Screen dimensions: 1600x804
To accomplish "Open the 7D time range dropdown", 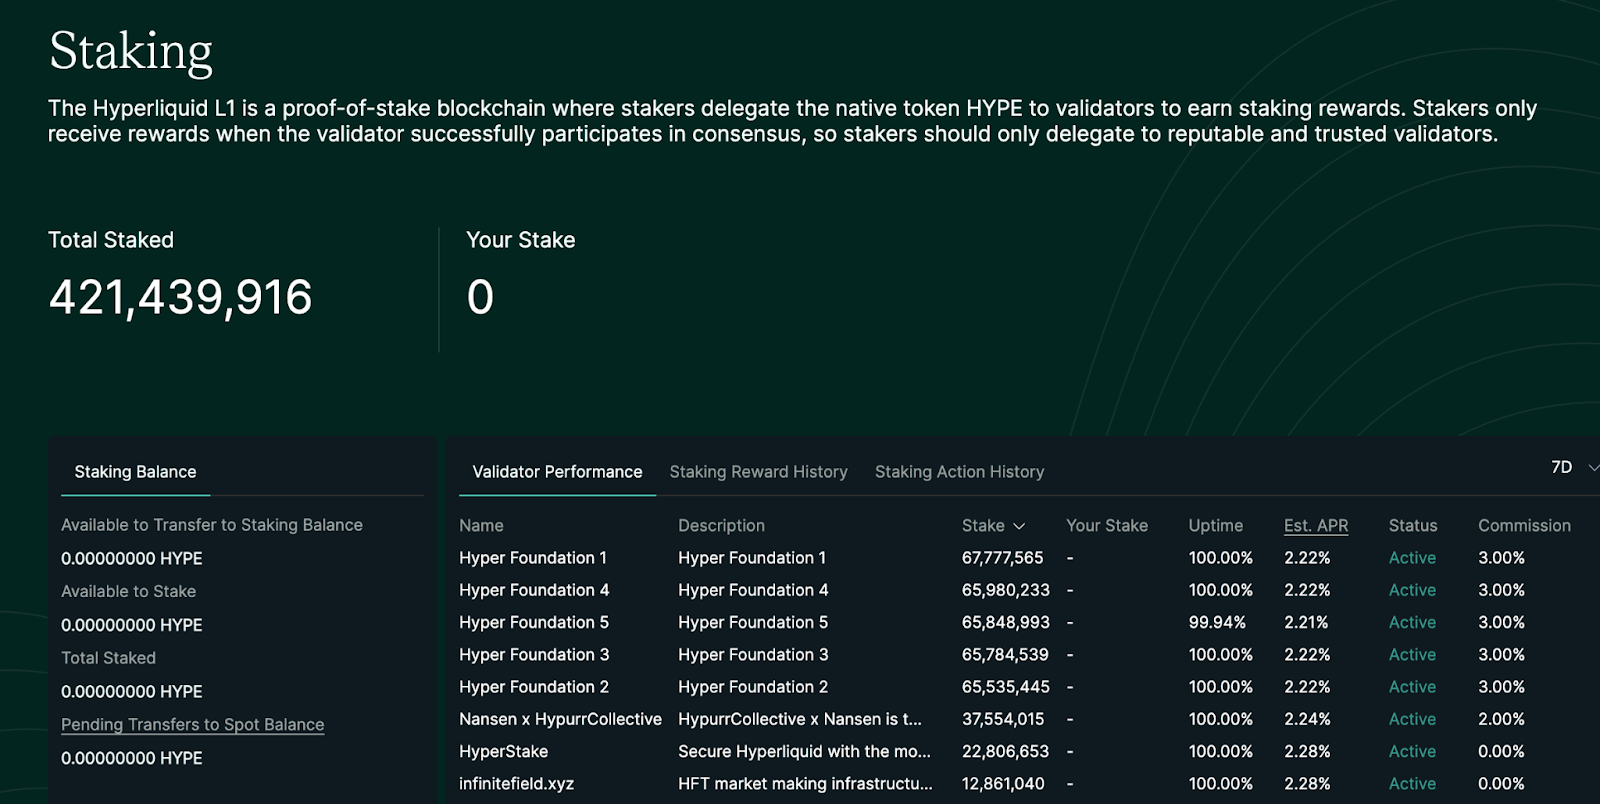I will click(1573, 468).
